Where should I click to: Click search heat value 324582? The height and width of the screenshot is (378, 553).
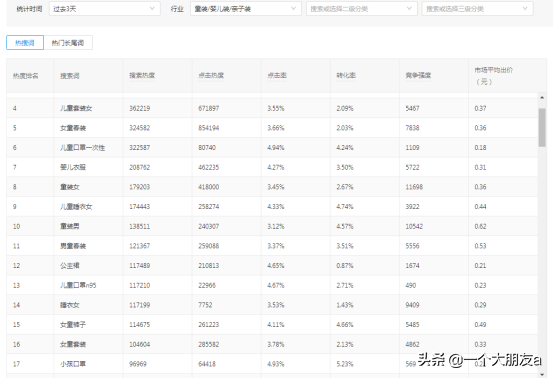coord(140,128)
